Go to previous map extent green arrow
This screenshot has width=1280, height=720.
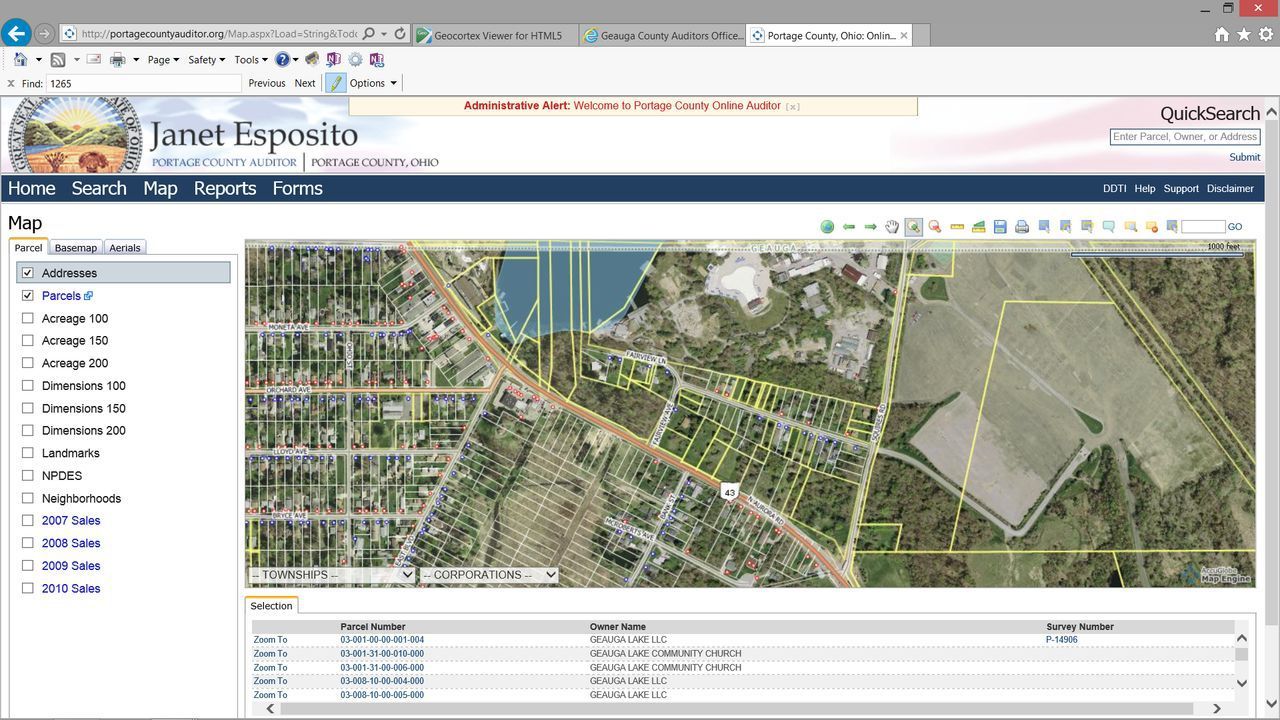[x=849, y=227]
